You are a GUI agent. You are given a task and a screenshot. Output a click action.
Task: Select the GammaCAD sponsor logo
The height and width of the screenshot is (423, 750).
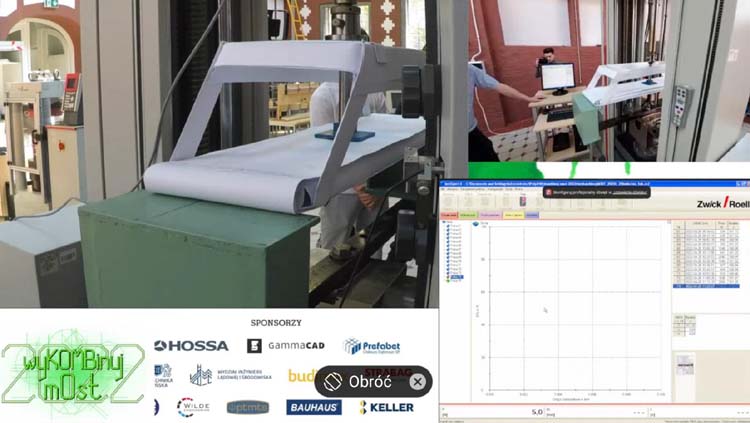(286, 346)
